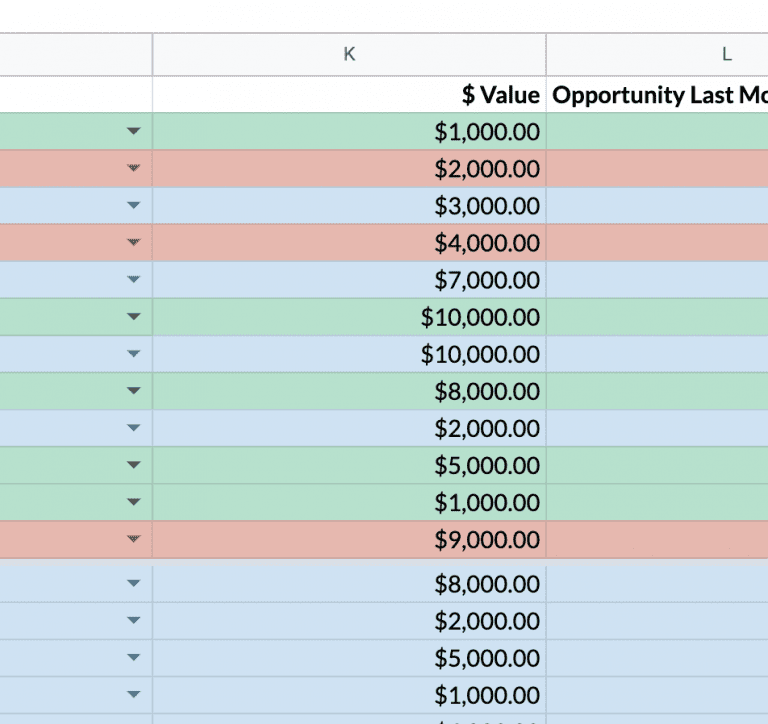Screen dimensions: 768x724
Task: Click the green $8,000.00 value cell
Action: (349, 391)
